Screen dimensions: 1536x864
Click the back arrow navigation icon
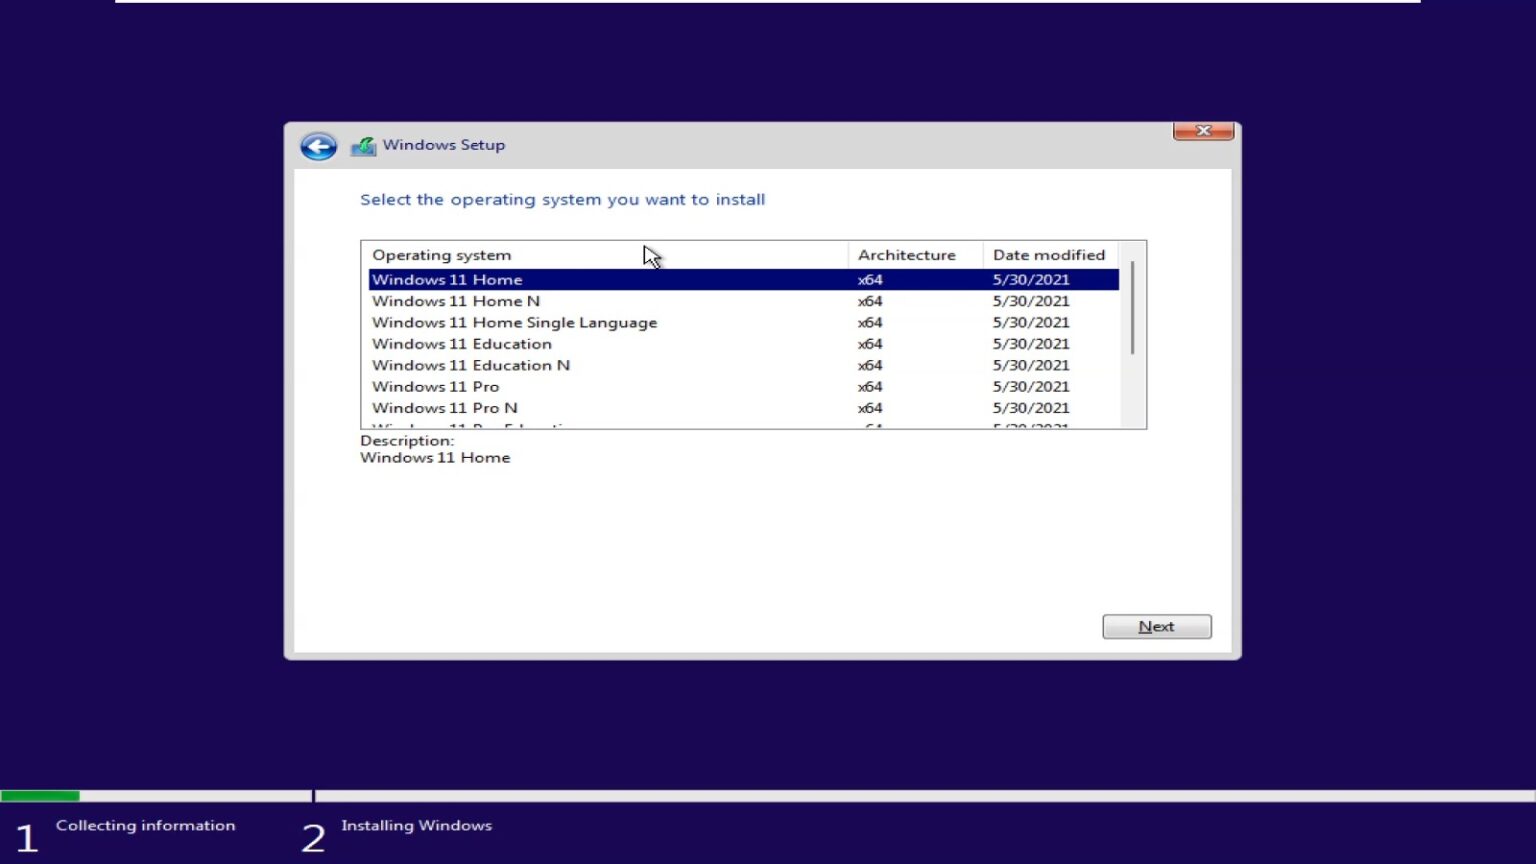[x=317, y=146]
